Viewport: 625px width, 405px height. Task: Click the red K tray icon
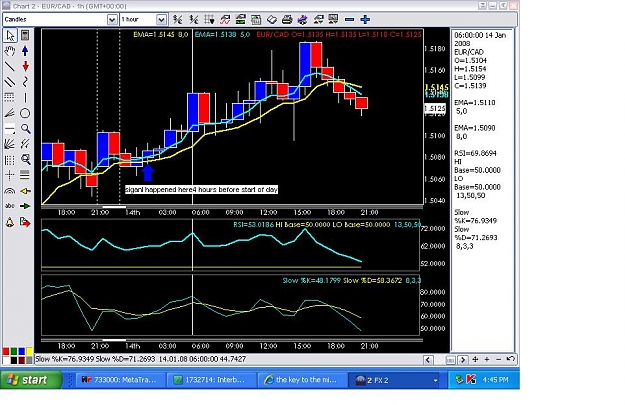coord(471,380)
